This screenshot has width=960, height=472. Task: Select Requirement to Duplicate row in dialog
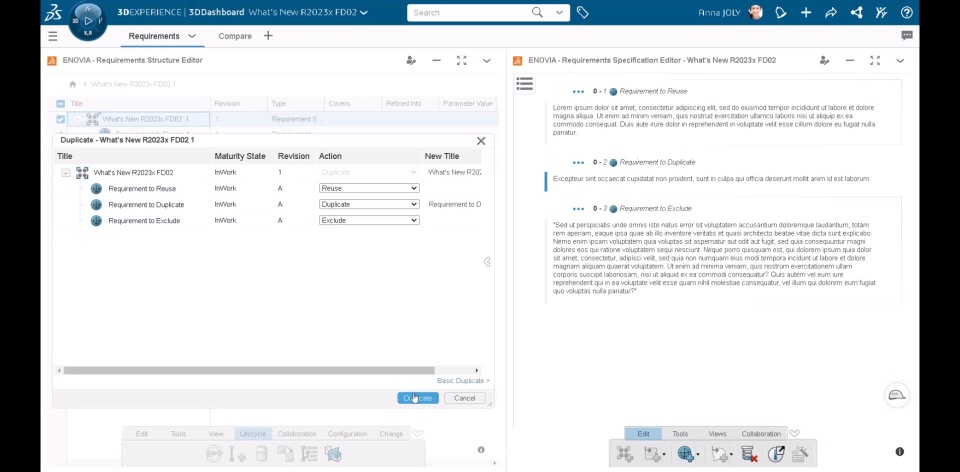(x=267, y=204)
